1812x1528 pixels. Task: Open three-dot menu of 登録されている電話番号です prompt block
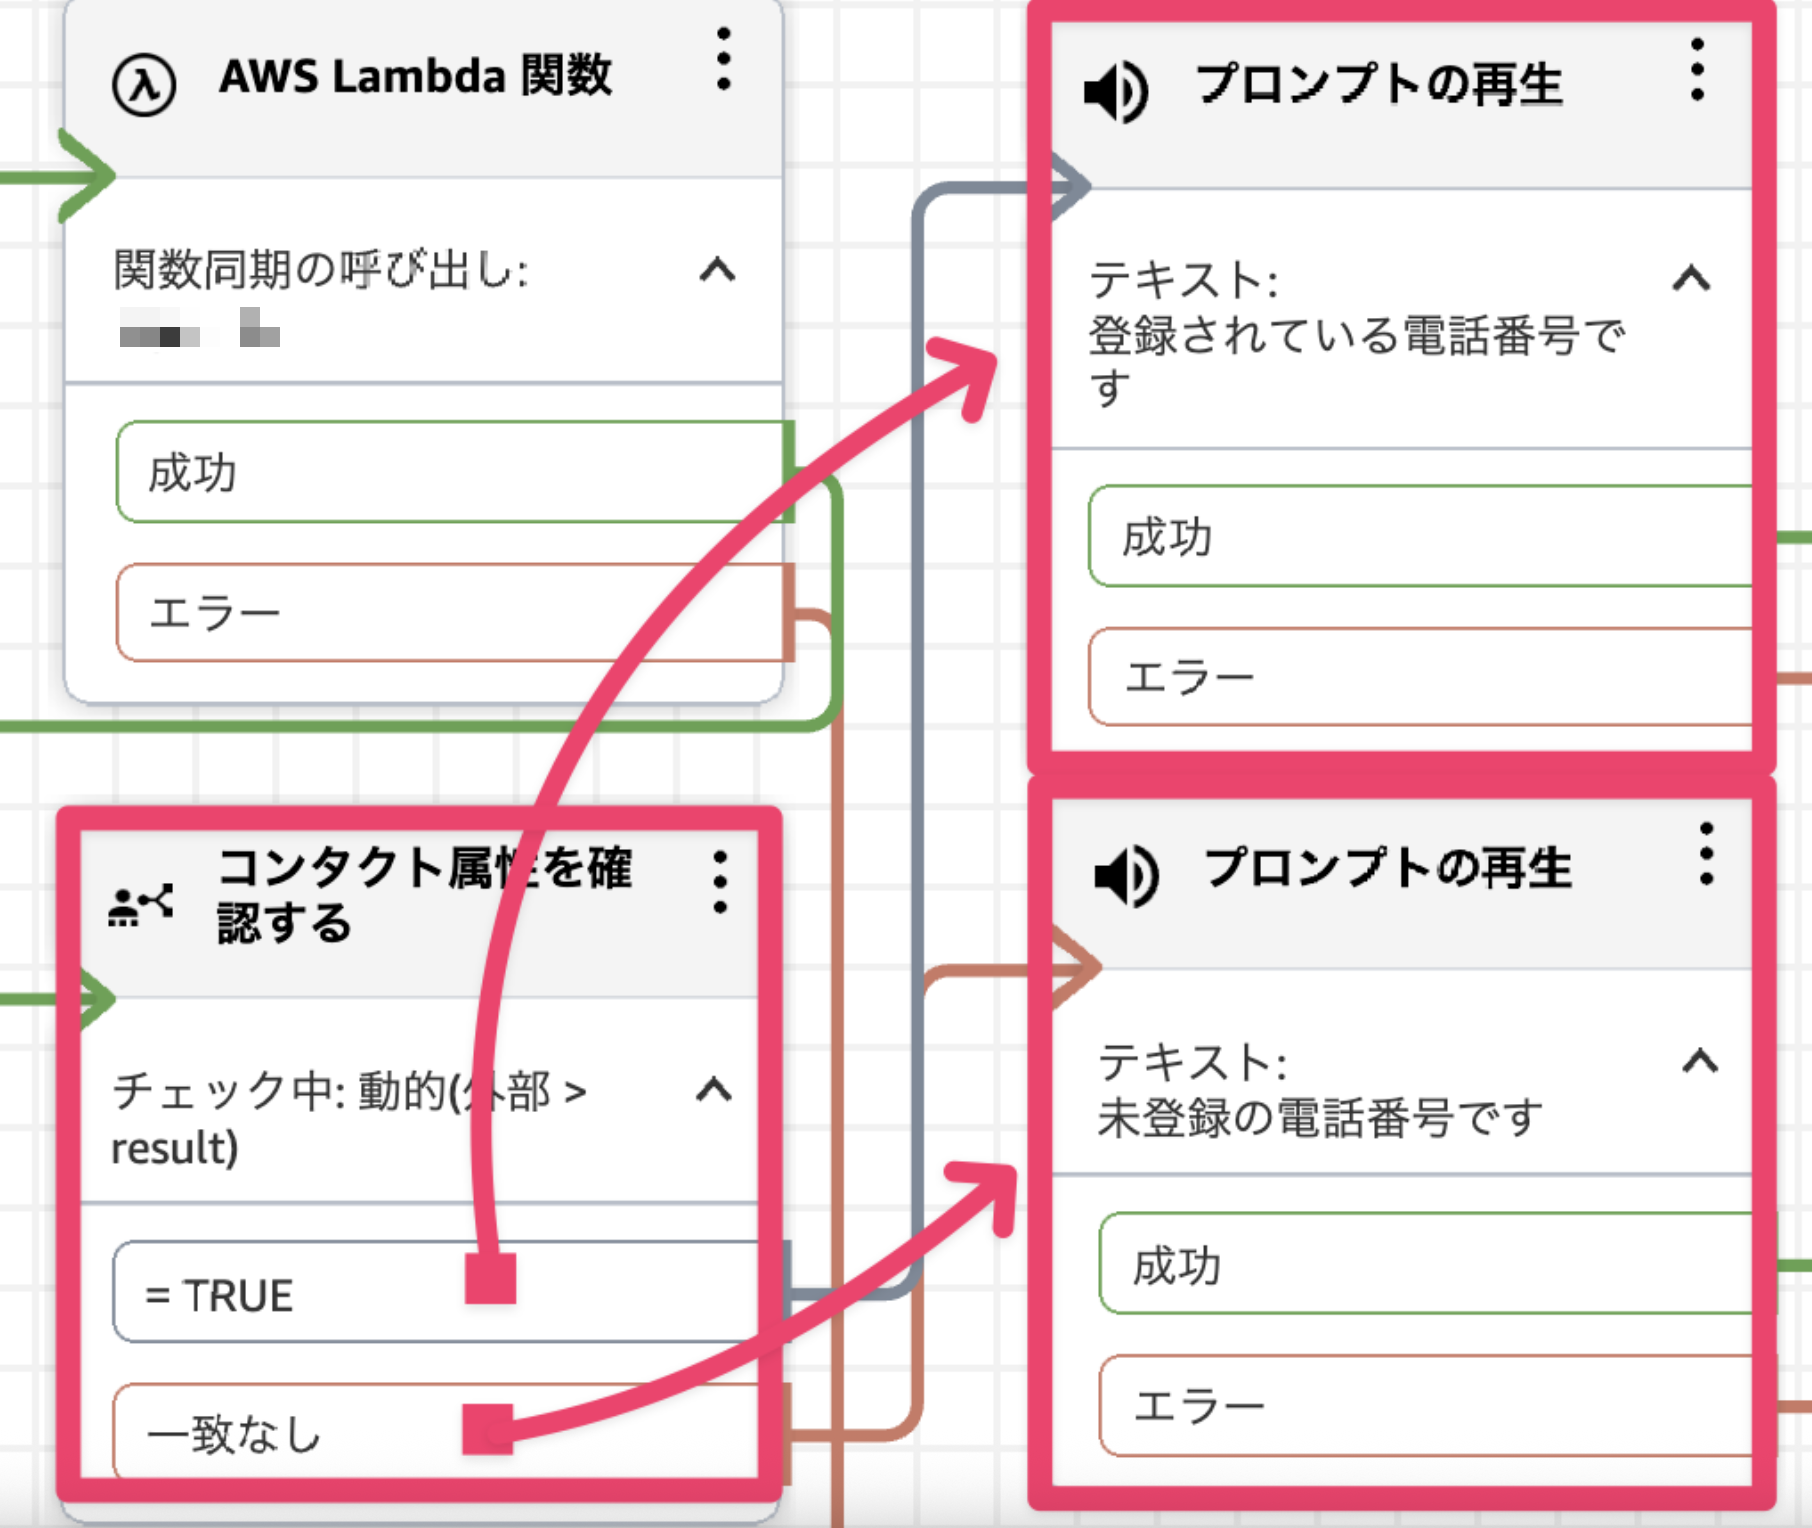point(1697,70)
